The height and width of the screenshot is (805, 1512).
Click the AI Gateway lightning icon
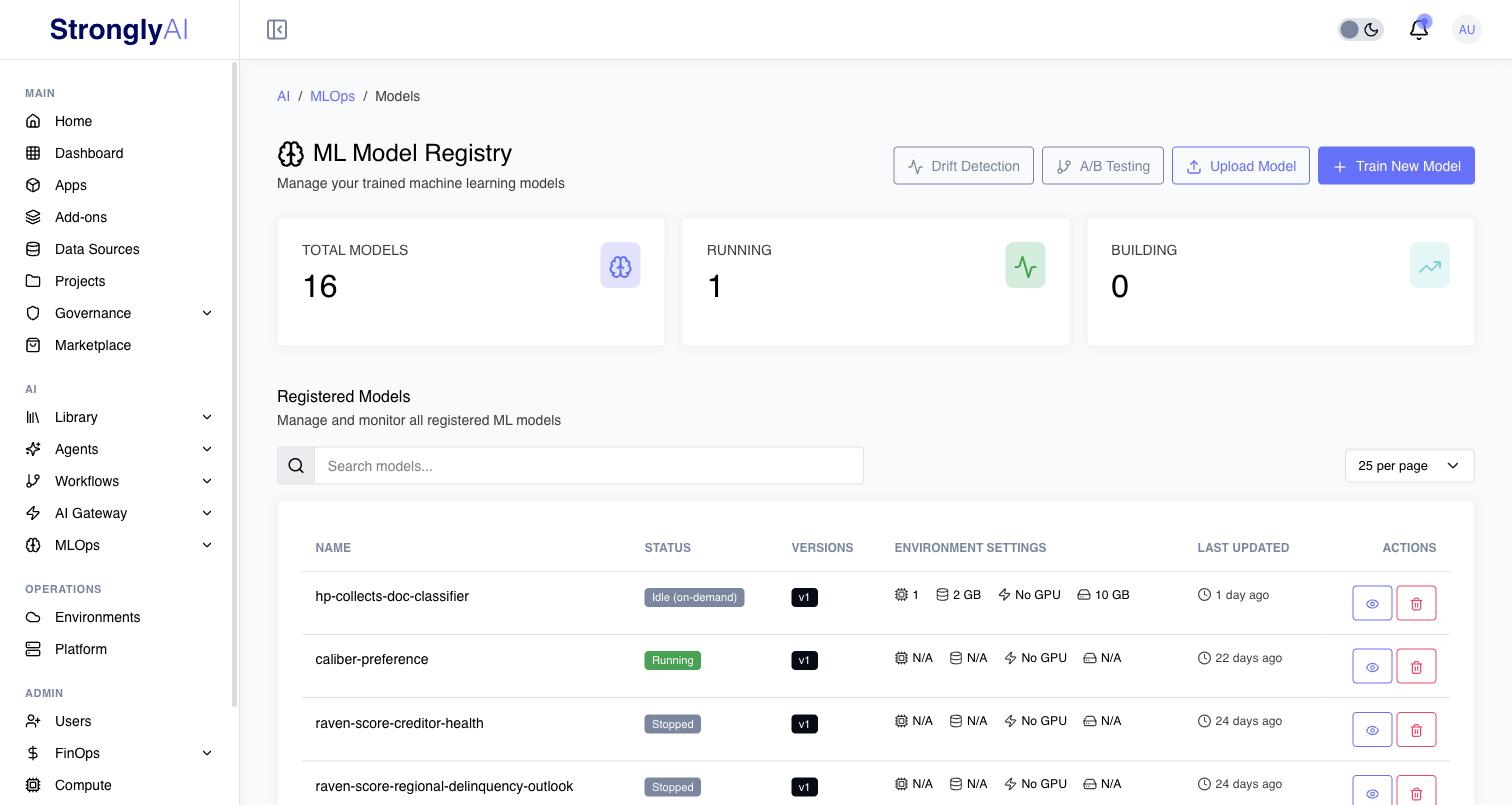(33, 513)
